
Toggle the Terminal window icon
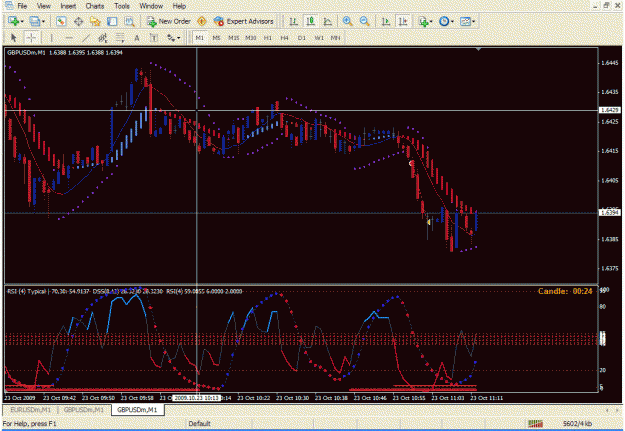click(x=112, y=21)
